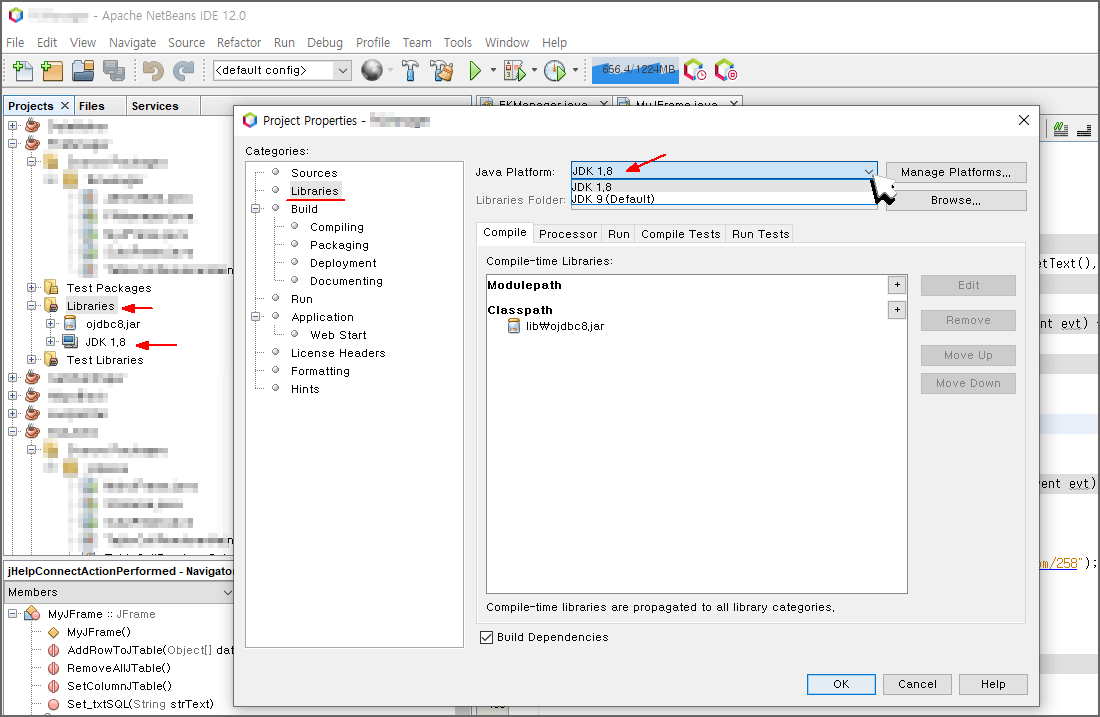This screenshot has width=1100, height=717.
Task: Expand the Test Packages node
Action: [32, 288]
